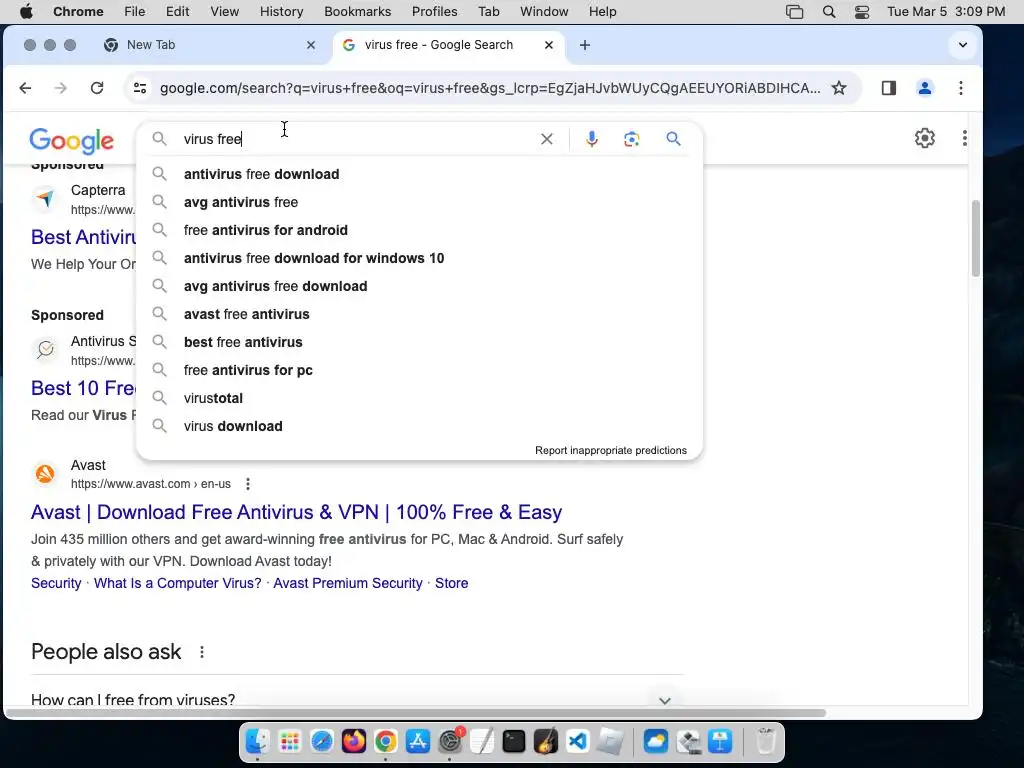Open Visual Studio Code from the dock

click(x=578, y=742)
